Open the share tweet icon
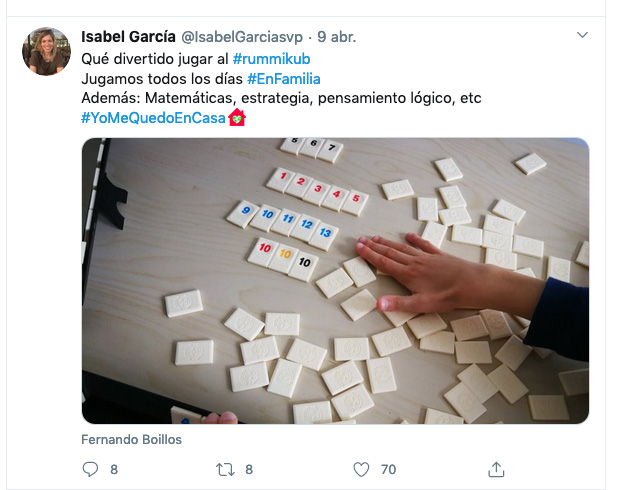 coord(496,468)
